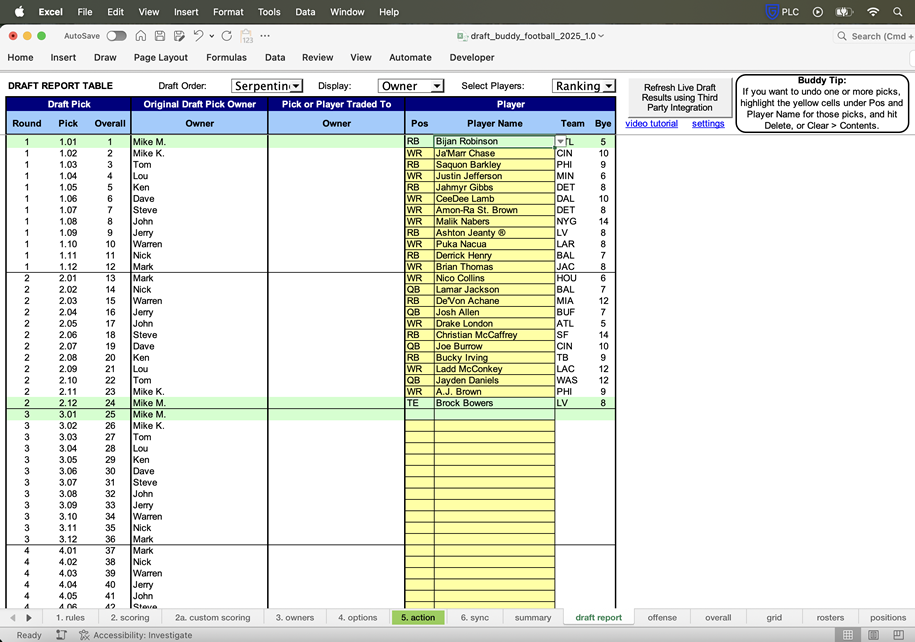Viewport: 915px width, 642px height.
Task: Switch to the 5. action sheet tab
Action: point(418,617)
